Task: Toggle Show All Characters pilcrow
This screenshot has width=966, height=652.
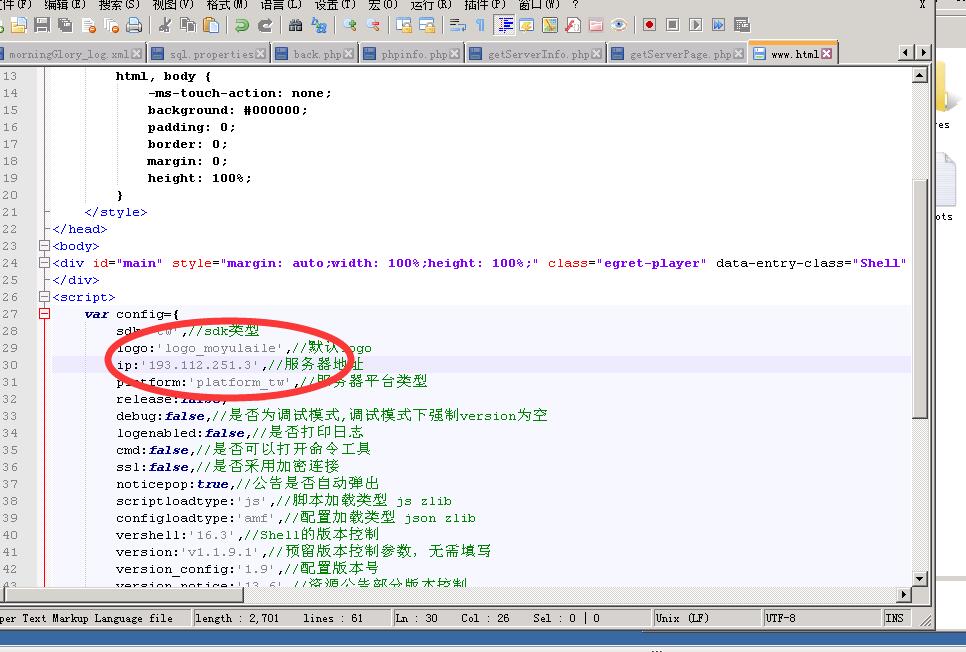Action: (x=480, y=25)
